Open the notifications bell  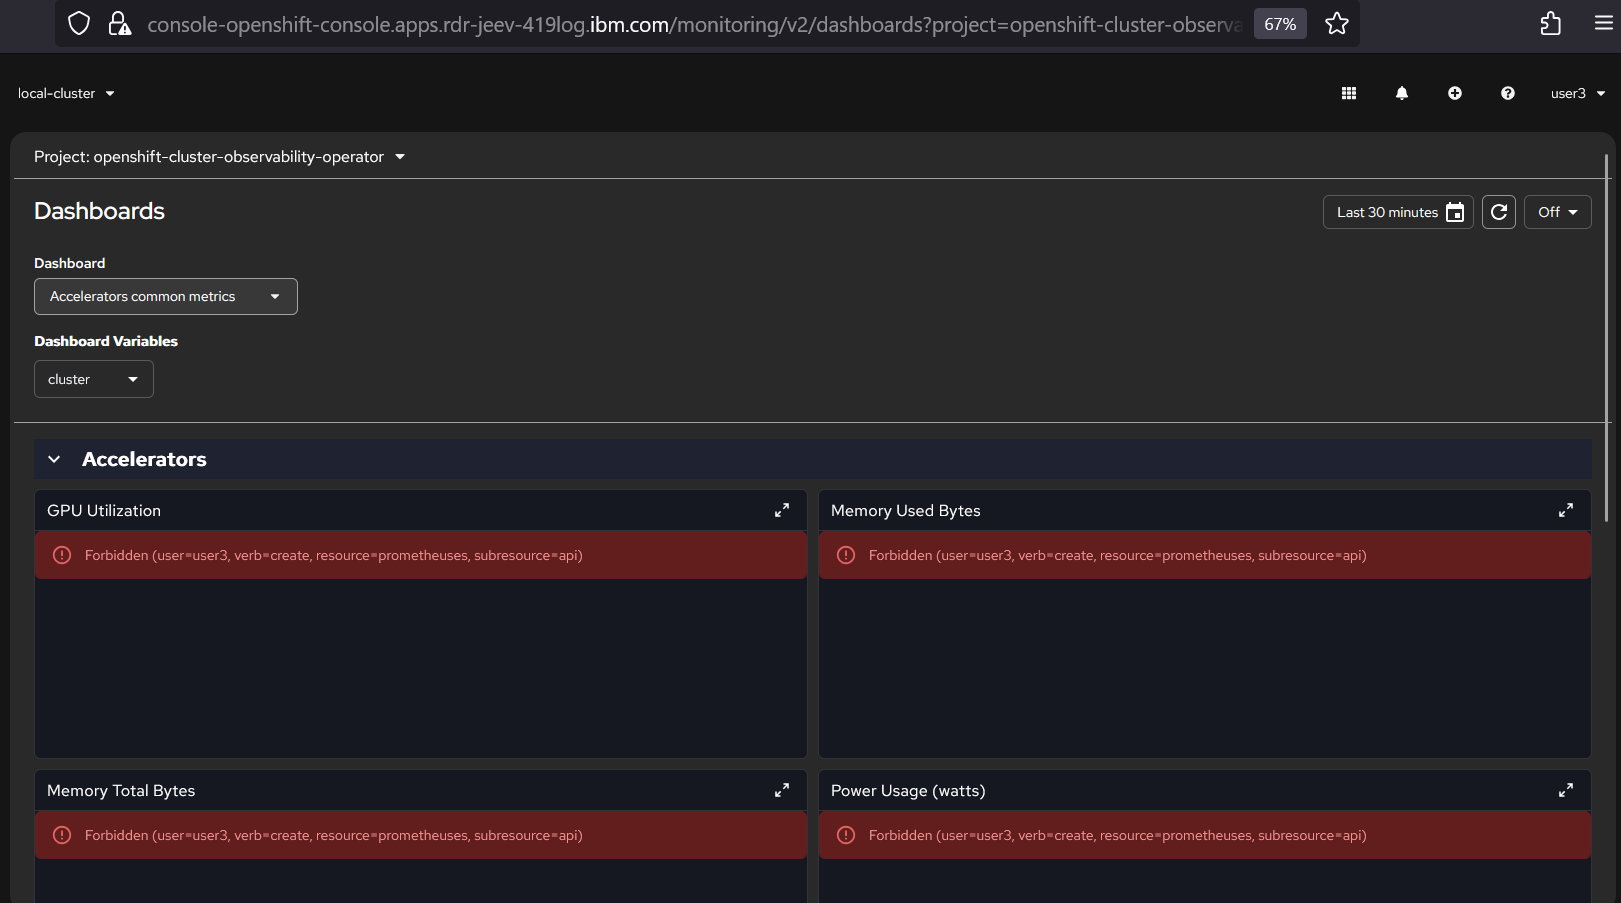pos(1402,93)
